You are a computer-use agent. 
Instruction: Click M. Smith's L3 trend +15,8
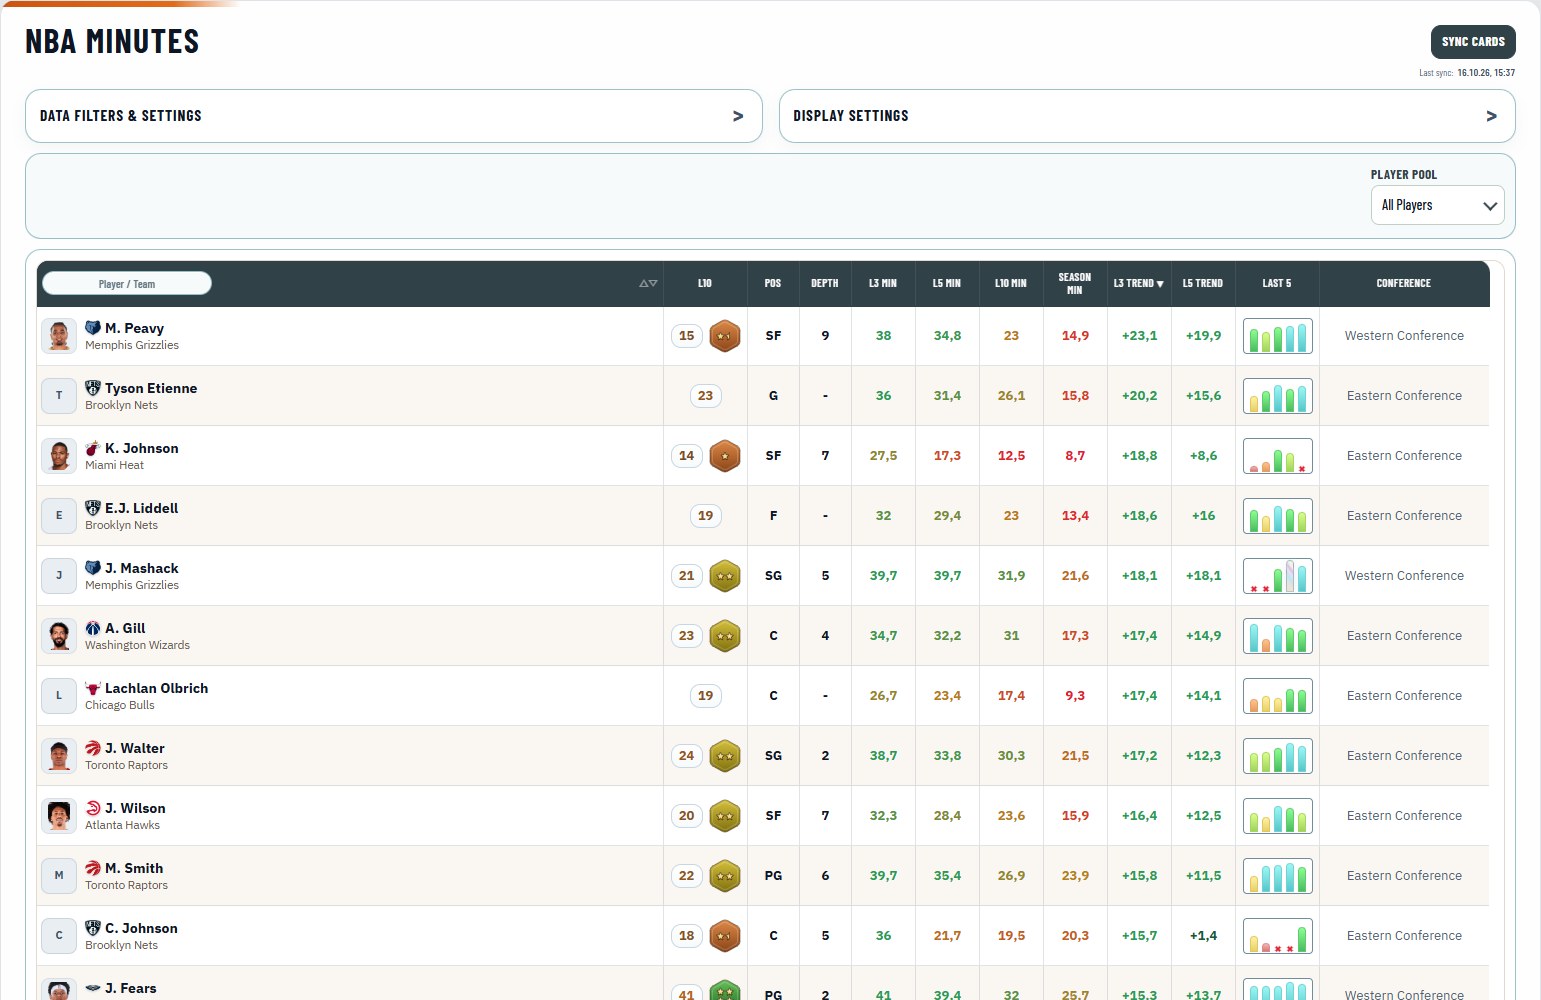pyautogui.click(x=1139, y=876)
